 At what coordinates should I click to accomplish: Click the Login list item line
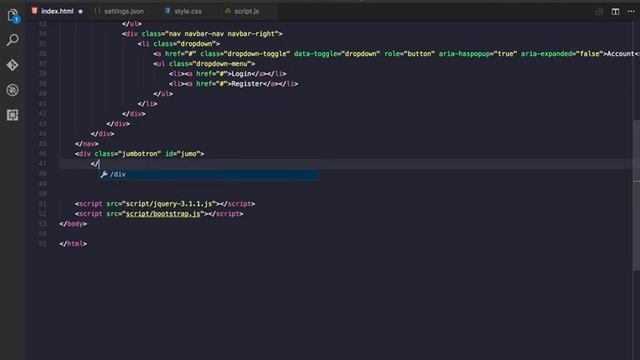[x=227, y=74]
